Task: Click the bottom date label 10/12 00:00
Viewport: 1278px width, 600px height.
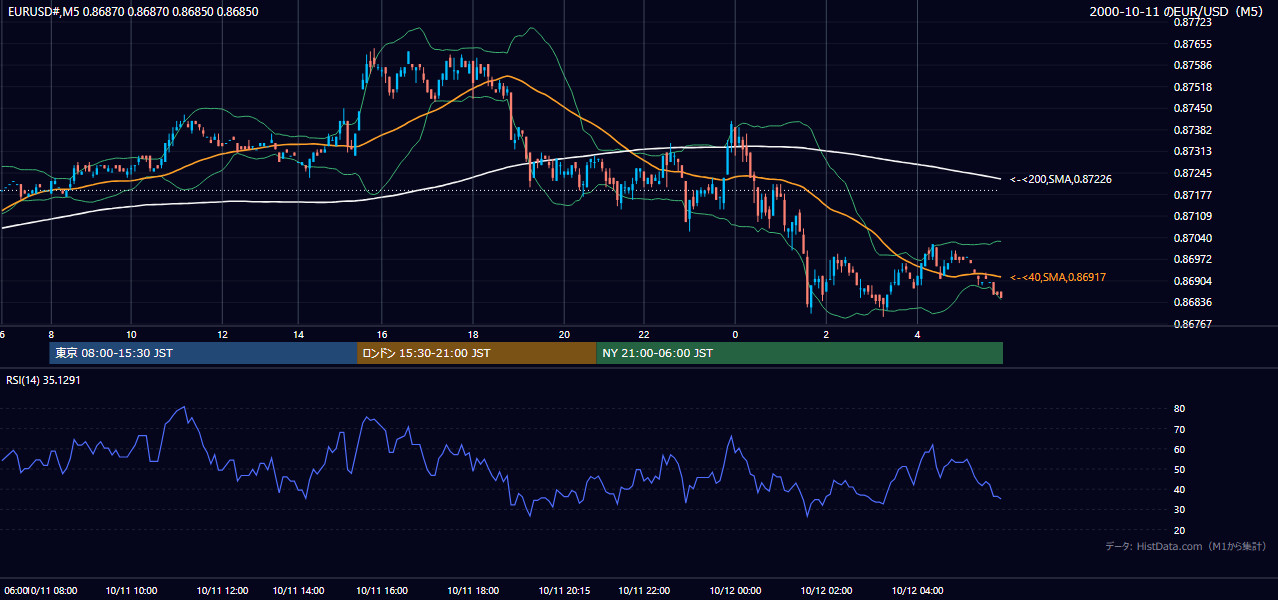Action: click(x=735, y=590)
